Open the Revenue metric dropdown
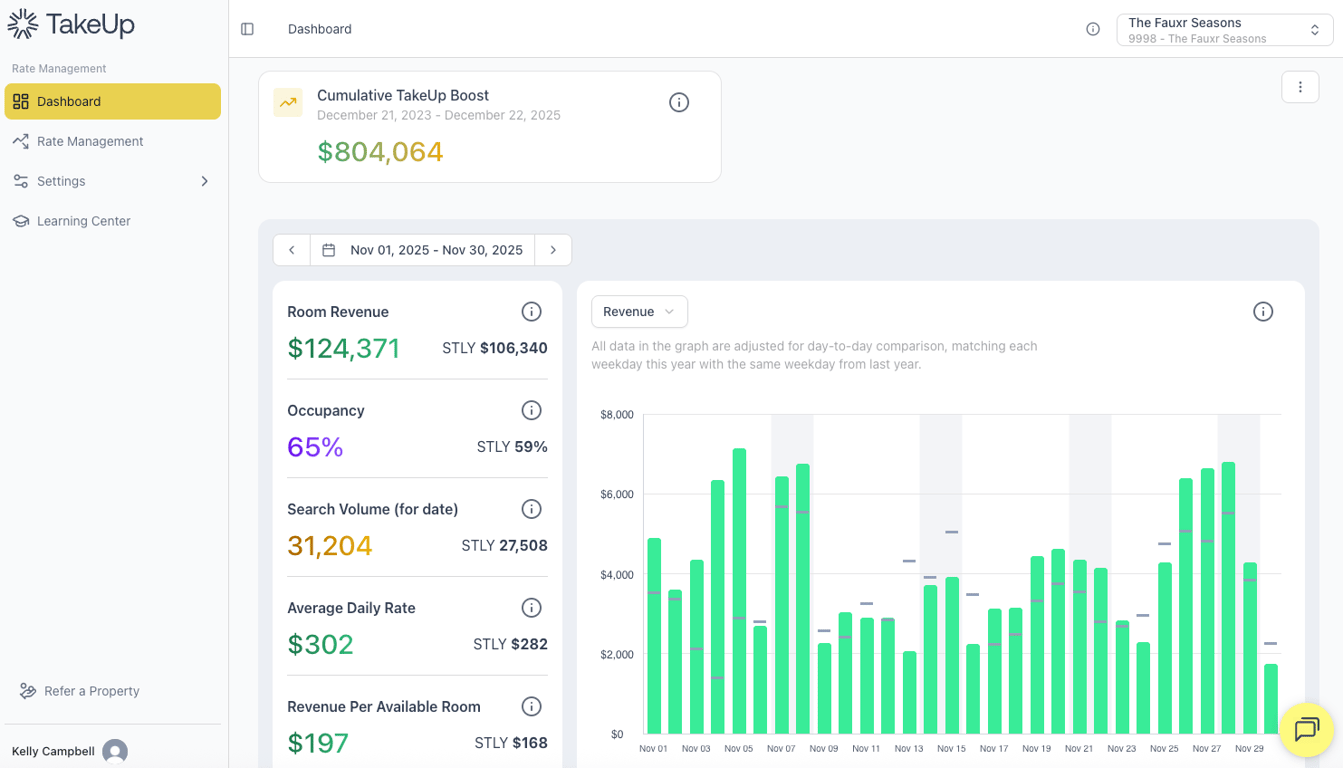The width and height of the screenshot is (1343, 768). click(x=639, y=311)
